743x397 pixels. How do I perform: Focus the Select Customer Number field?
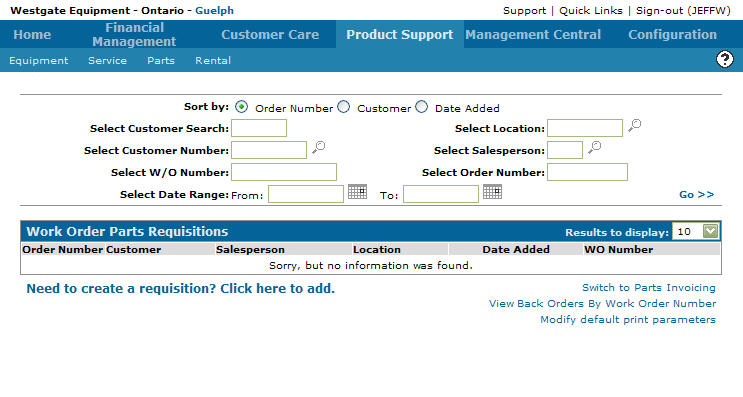tap(269, 150)
